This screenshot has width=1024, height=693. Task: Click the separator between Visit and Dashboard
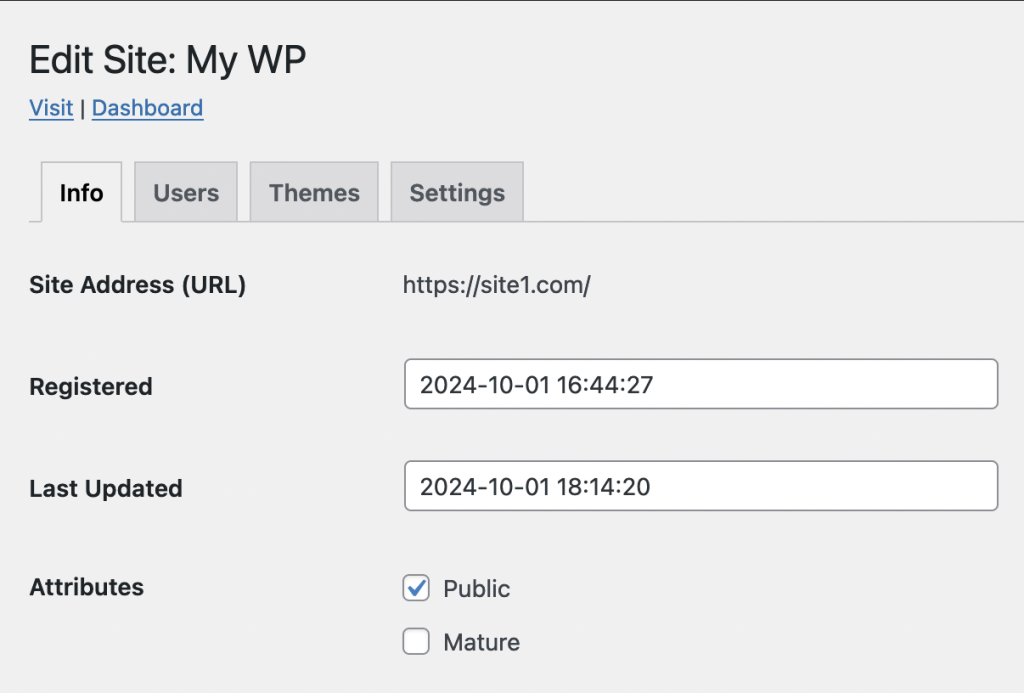(82, 108)
